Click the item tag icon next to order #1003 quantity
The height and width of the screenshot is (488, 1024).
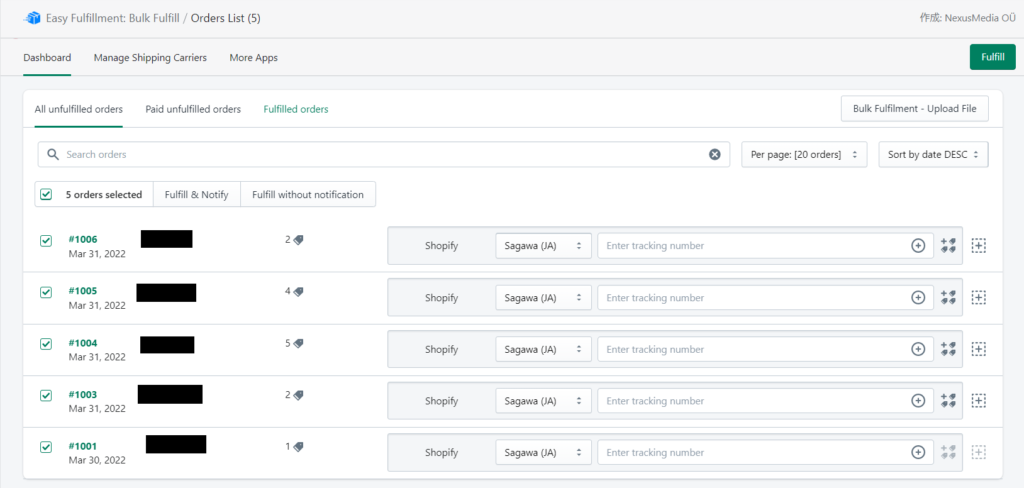tap(298, 395)
